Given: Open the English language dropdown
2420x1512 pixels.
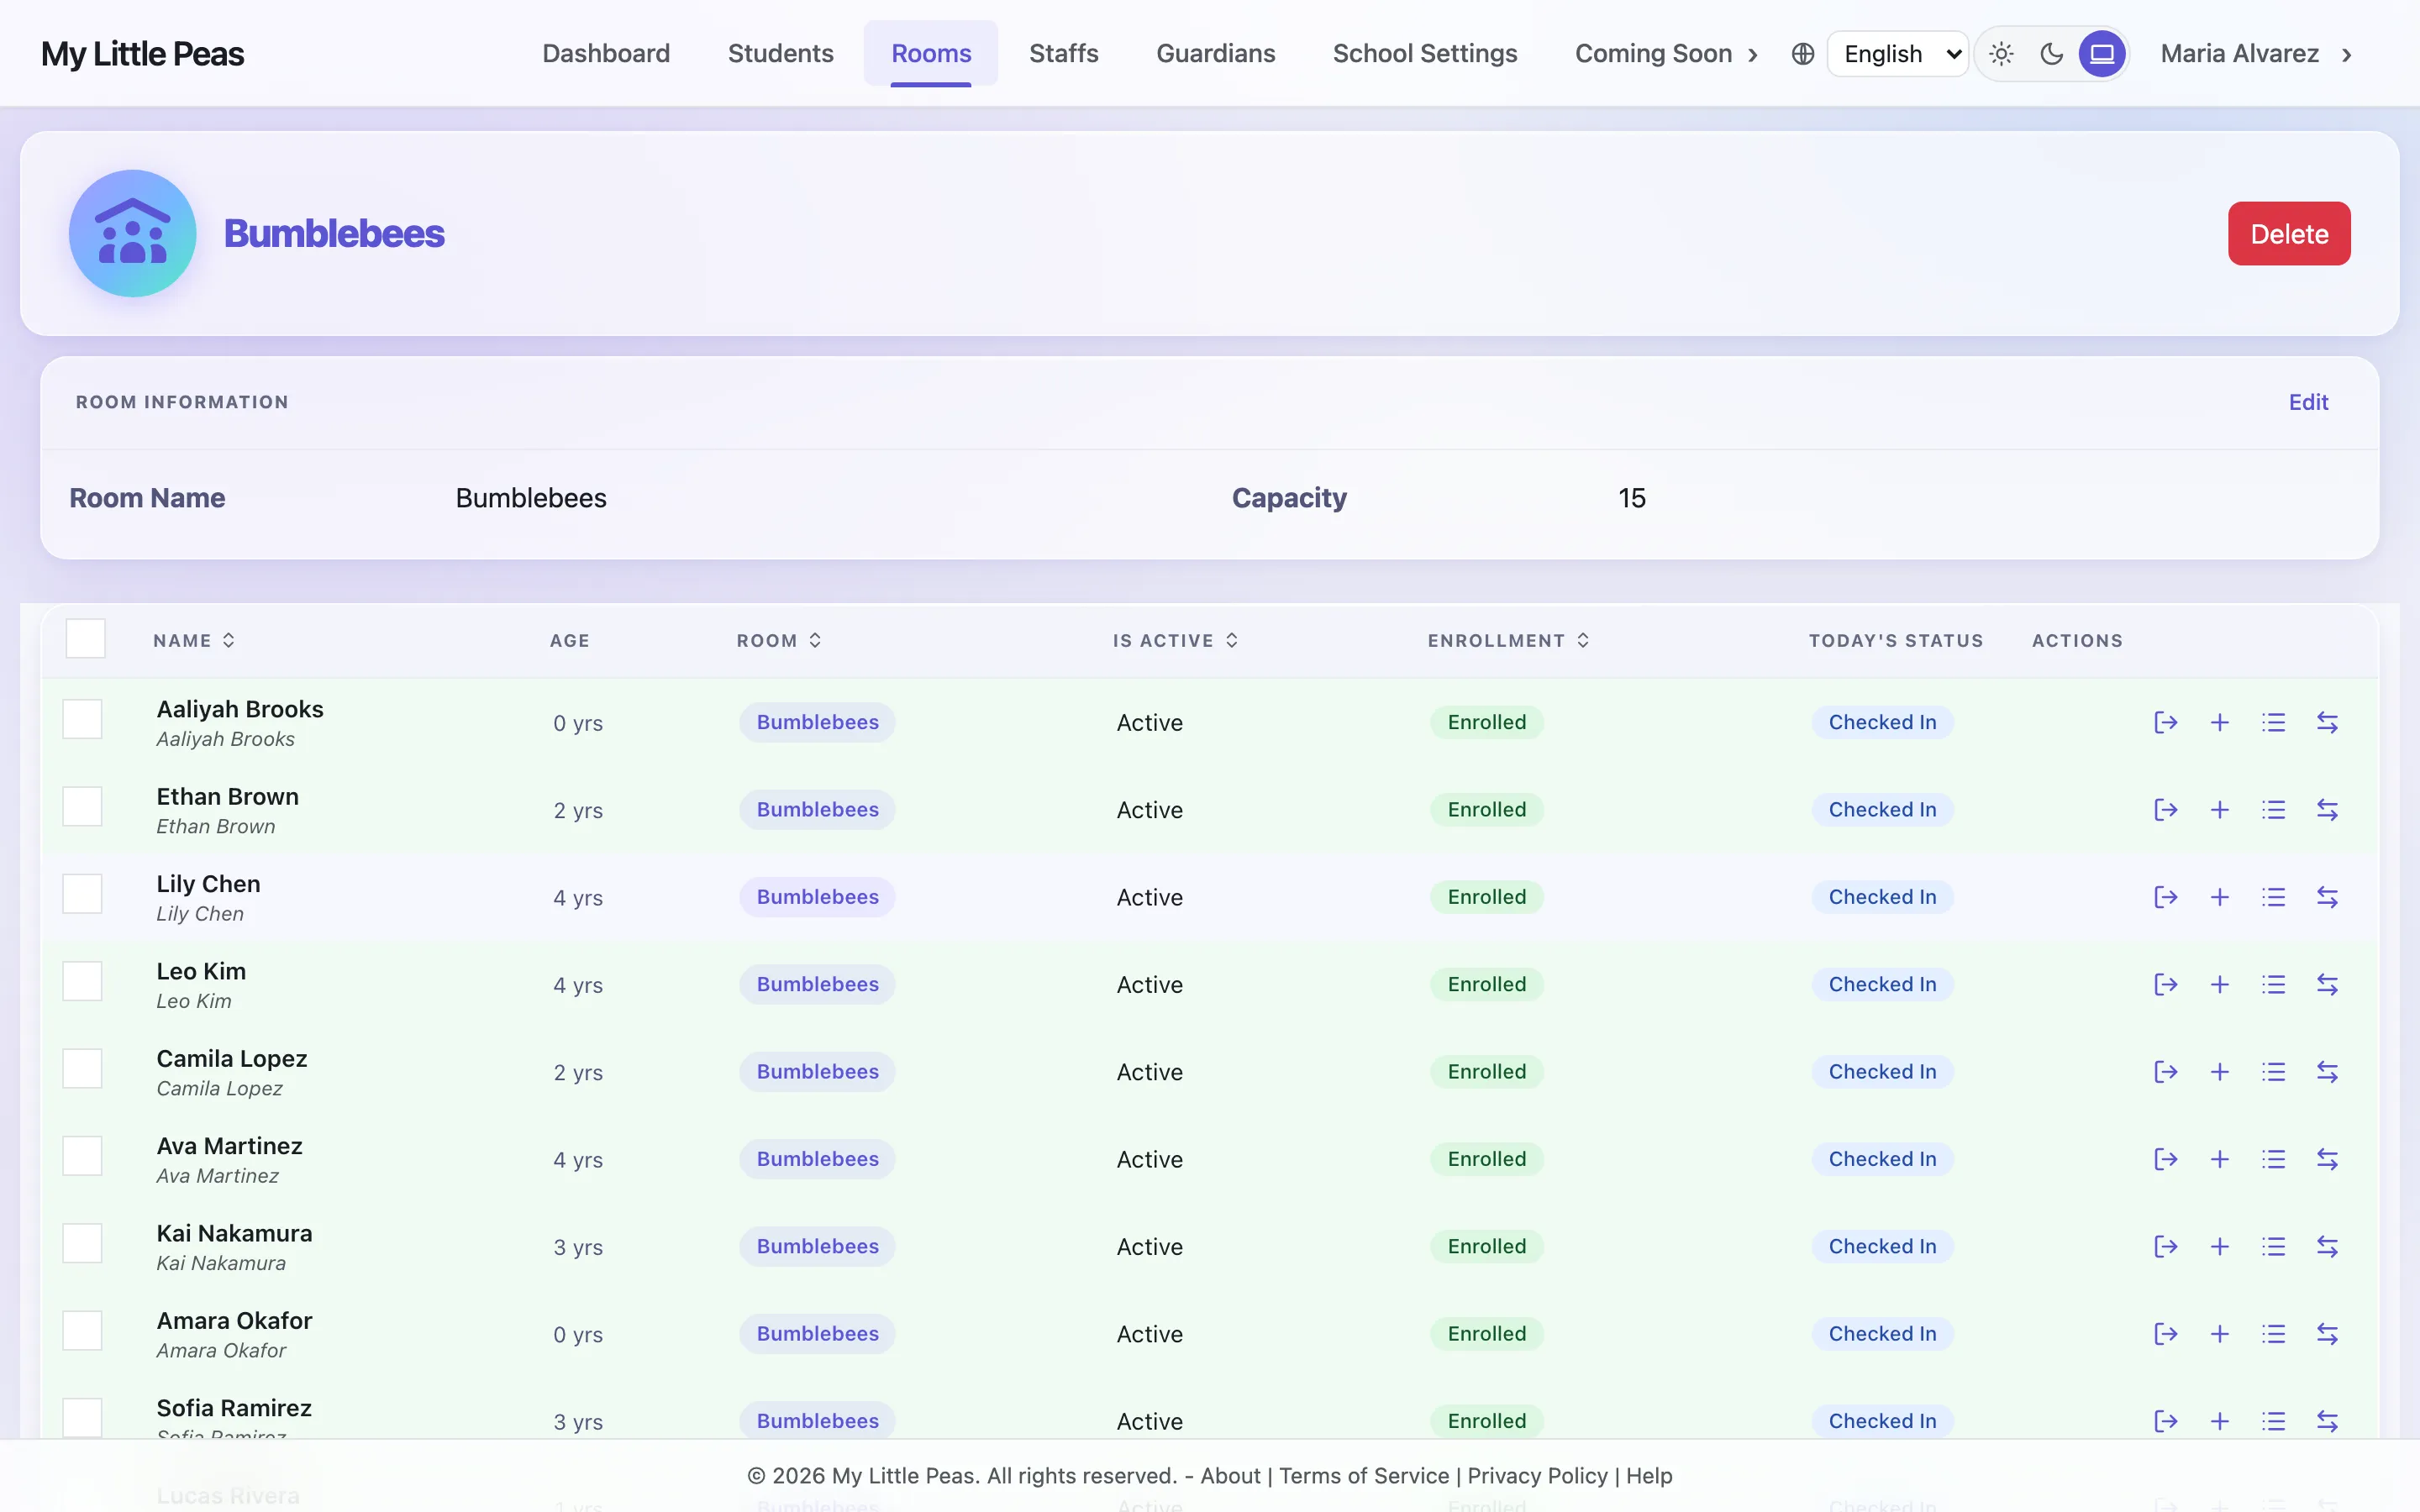Looking at the screenshot, I should (x=1897, y=54).
